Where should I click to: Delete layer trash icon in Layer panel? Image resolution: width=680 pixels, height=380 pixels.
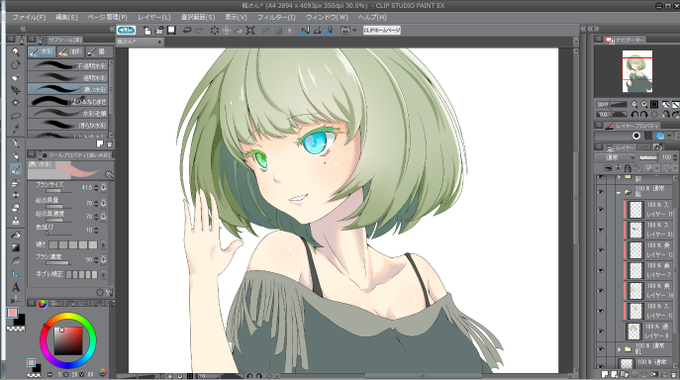tap(673, 374)
